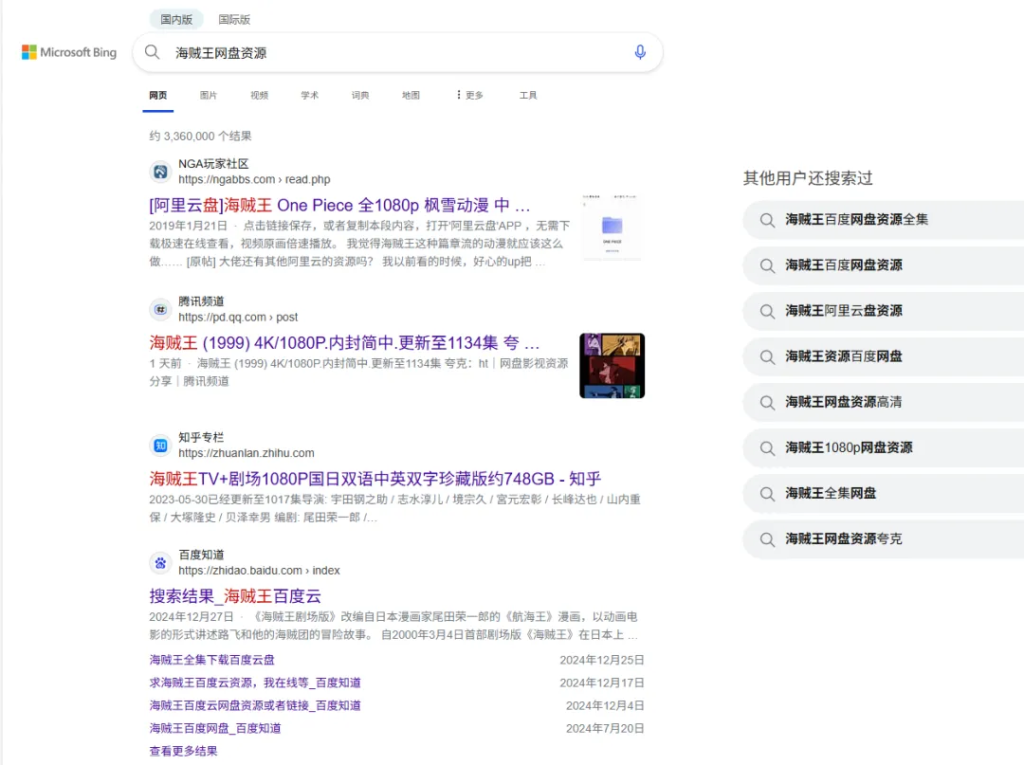Select the 国内版 version tab
1024x765 pixels.
(x=176, y=19)
